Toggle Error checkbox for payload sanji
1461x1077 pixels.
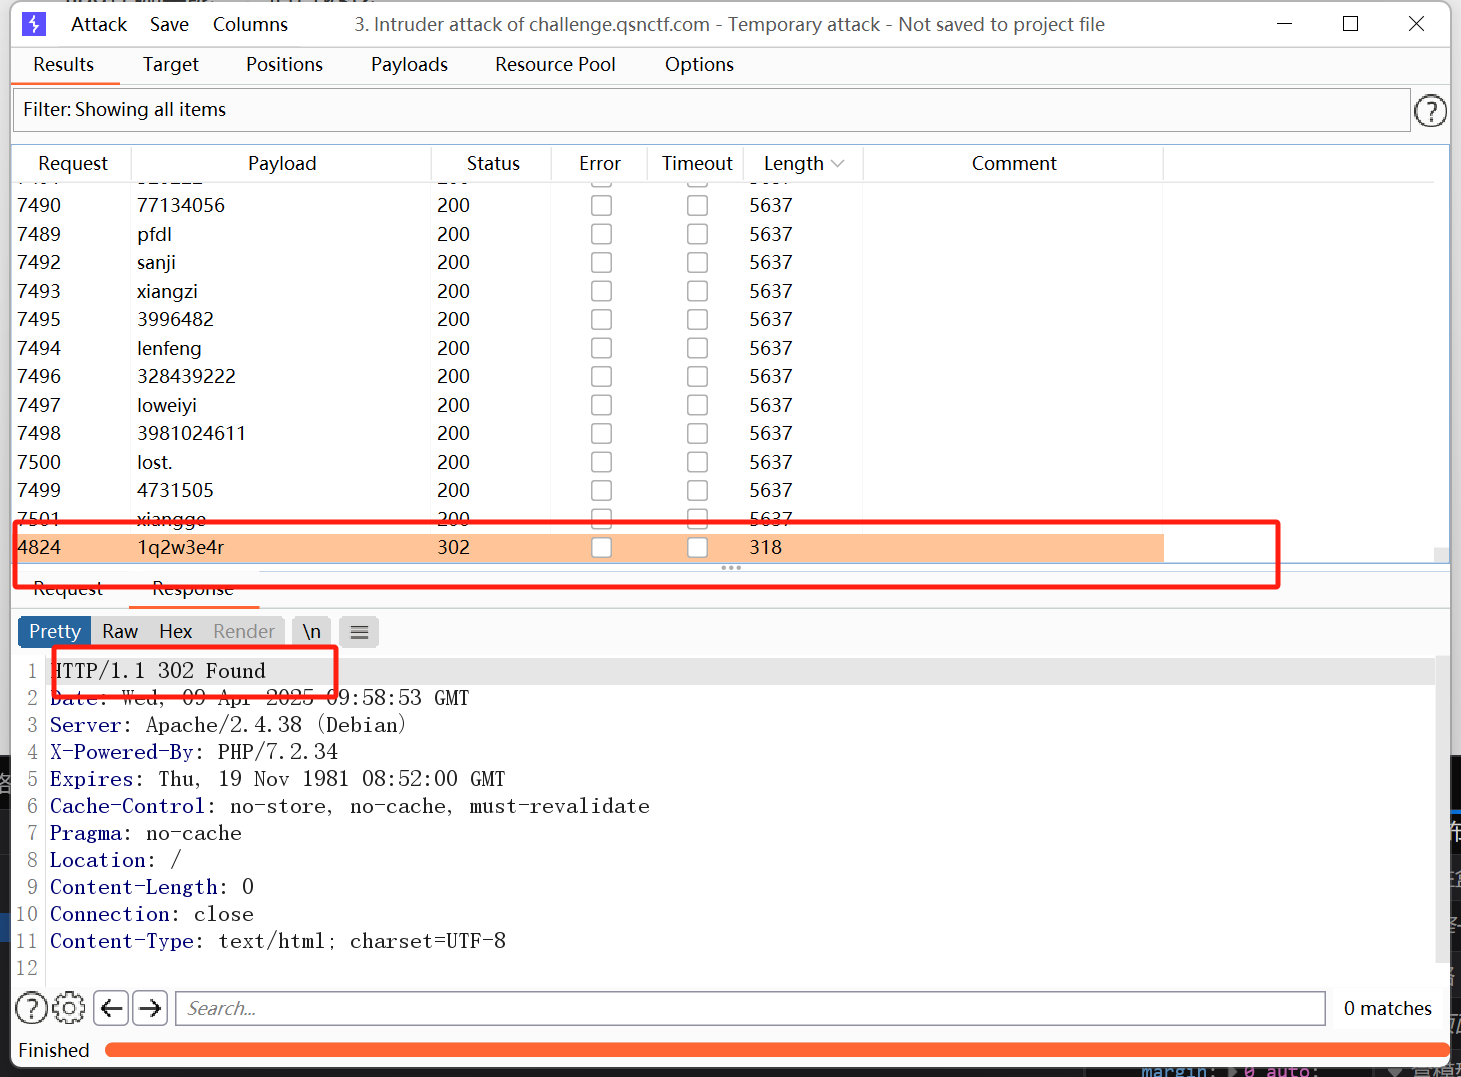click(601, 262)
